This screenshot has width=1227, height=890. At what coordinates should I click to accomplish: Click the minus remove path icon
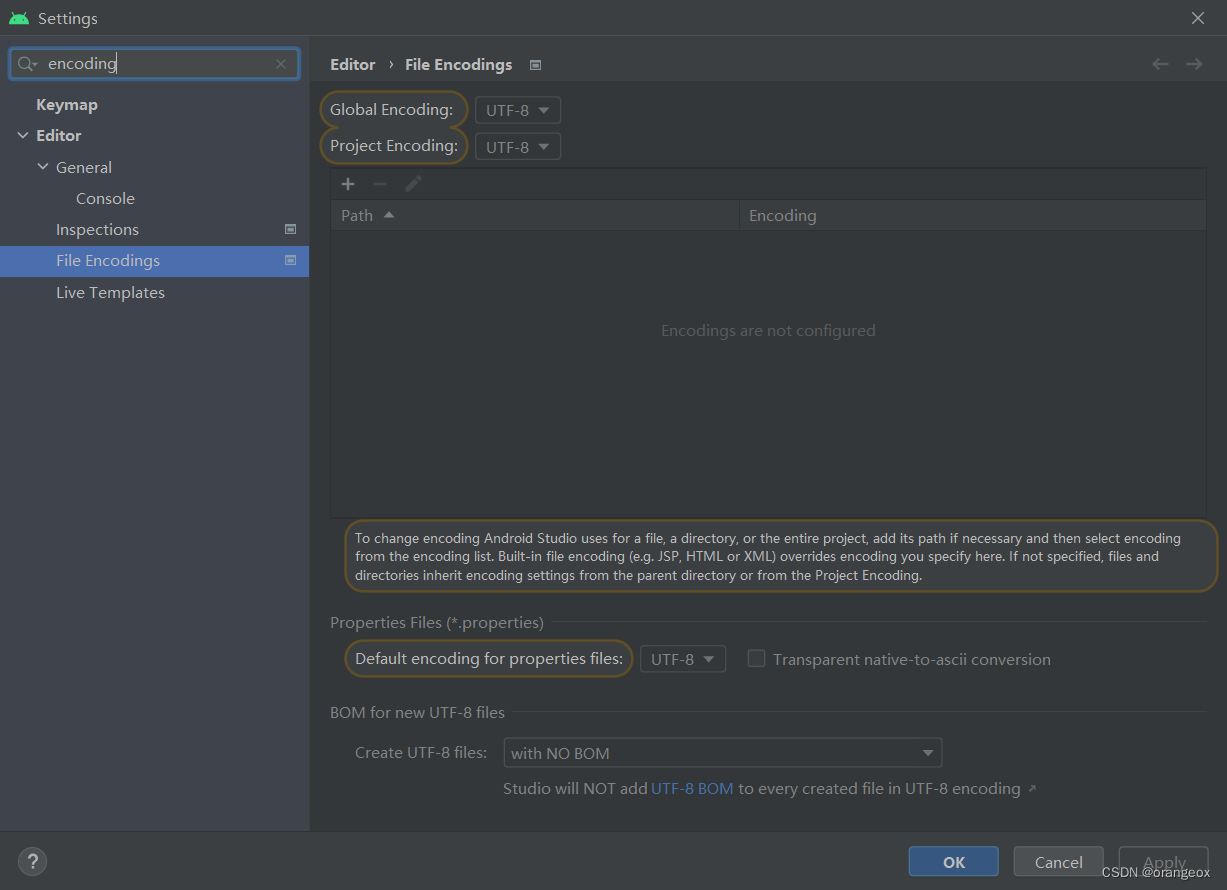click(380, 184)
